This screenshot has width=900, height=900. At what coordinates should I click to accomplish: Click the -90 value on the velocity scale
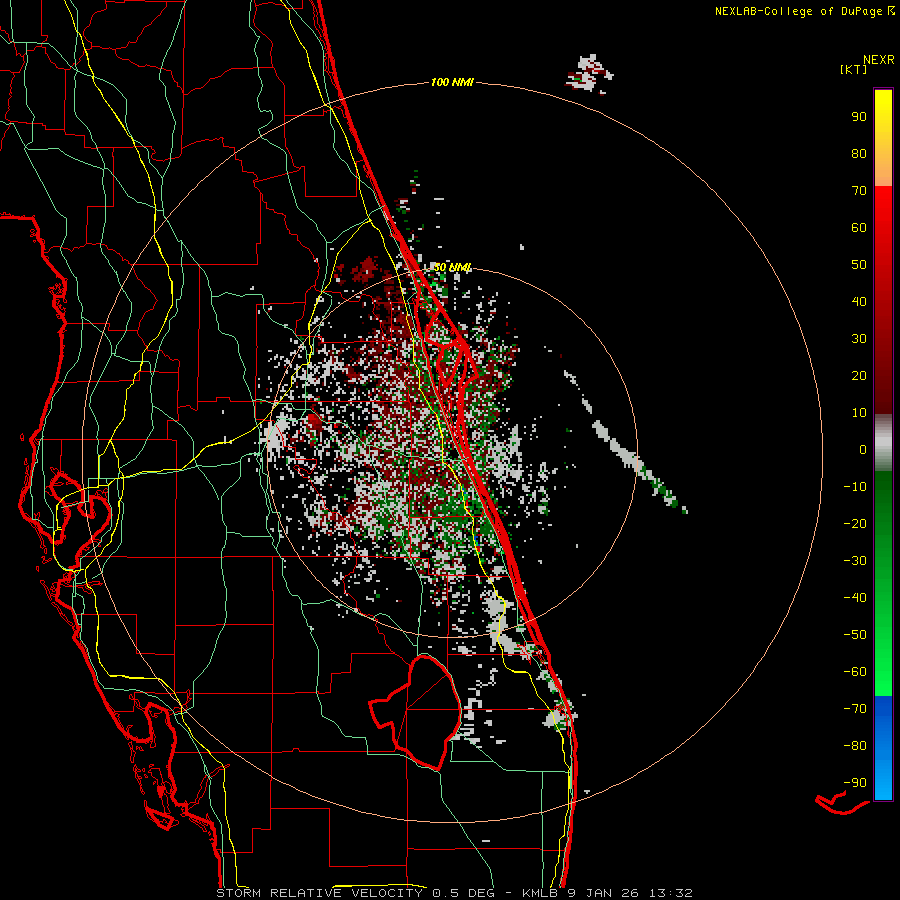[855, 783]
